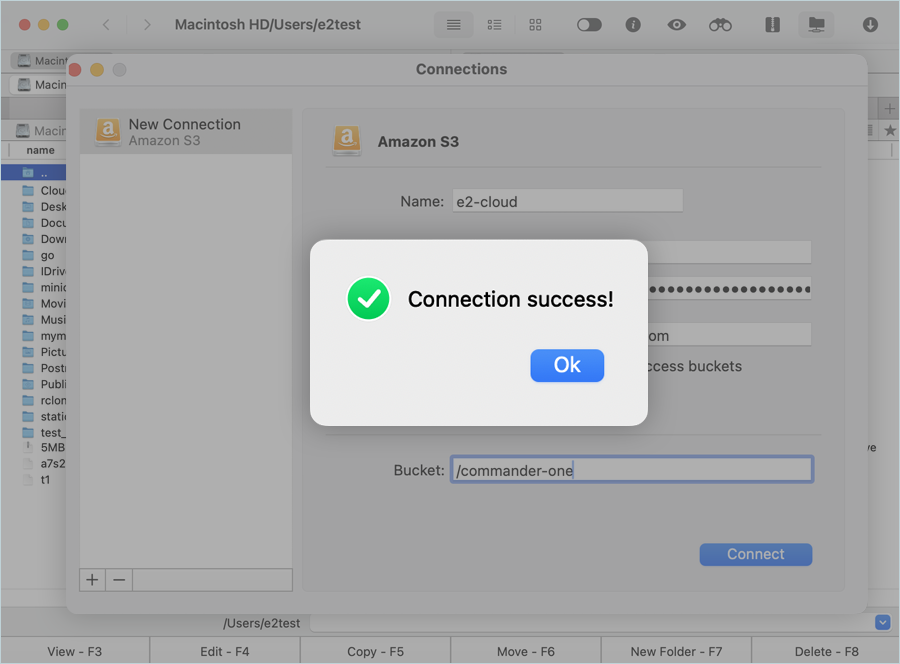Screen dimensions: 900x664
Task: Open the connections manager toolbar icon
Action: click(816, 25)
